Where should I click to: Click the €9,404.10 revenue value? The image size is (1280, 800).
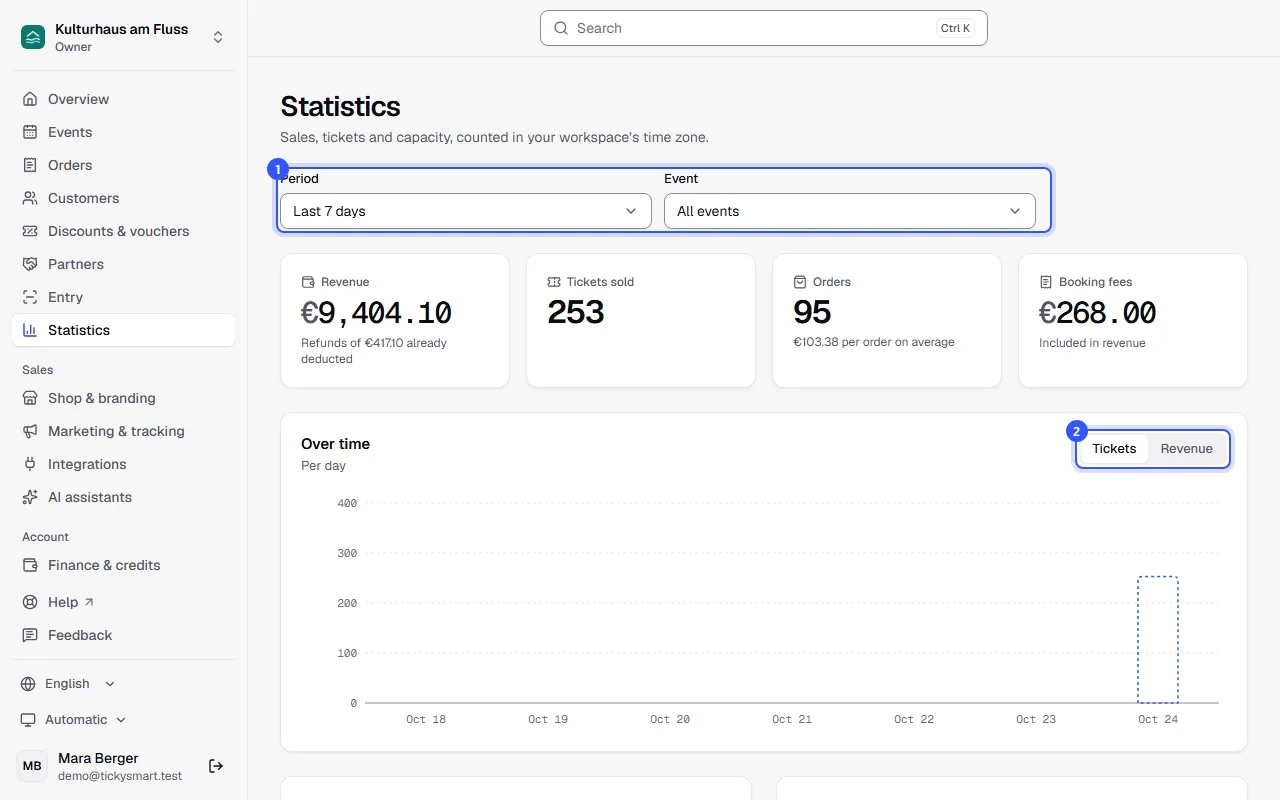(x=377, y=313)
